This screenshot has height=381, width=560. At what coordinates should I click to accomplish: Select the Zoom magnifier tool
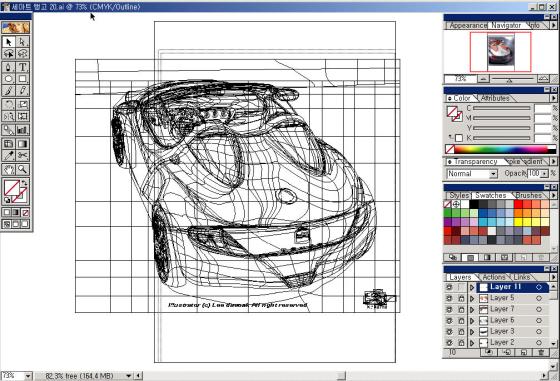(22, 170)
